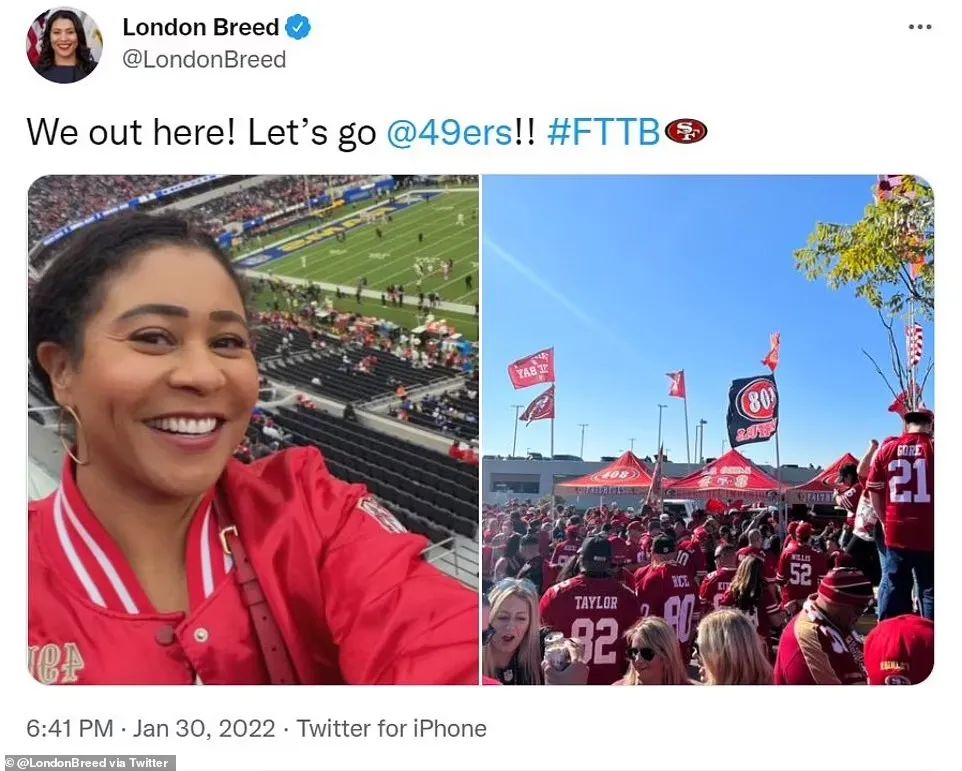
Task: Open the tailgate crowd photo
Action: [x=708, y=430]
